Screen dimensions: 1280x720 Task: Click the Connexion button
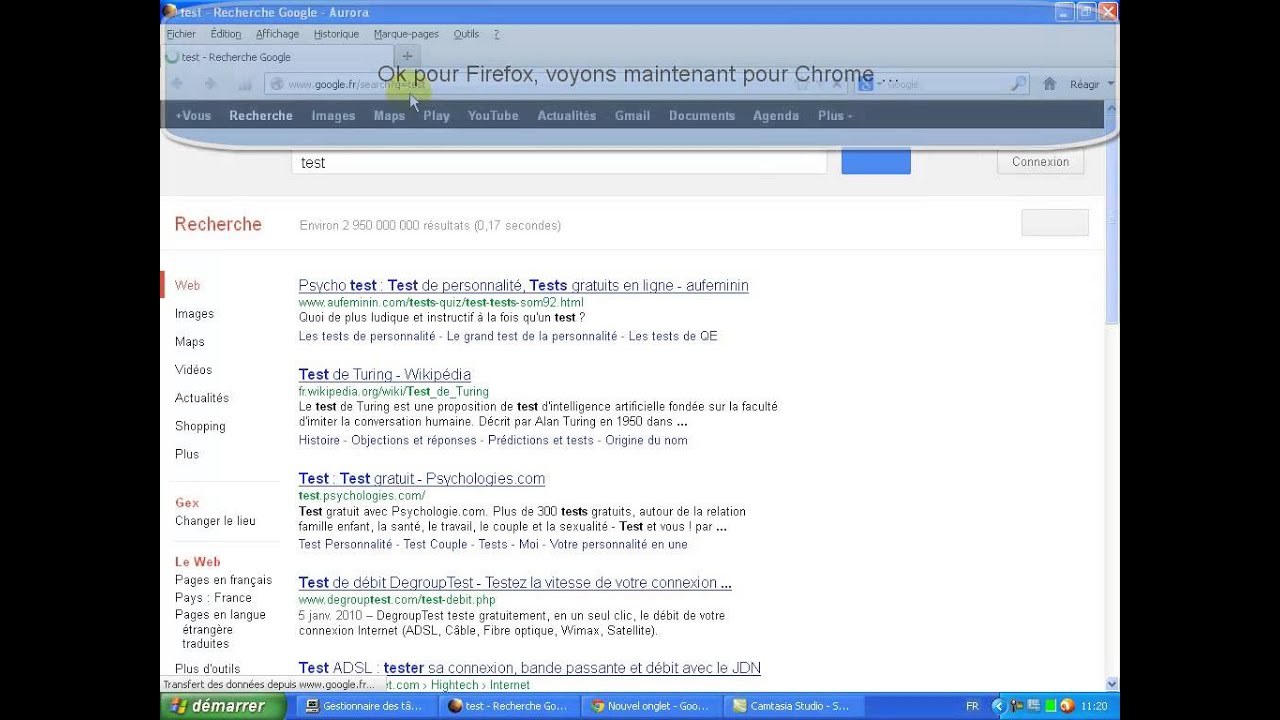click(1040, 162)
